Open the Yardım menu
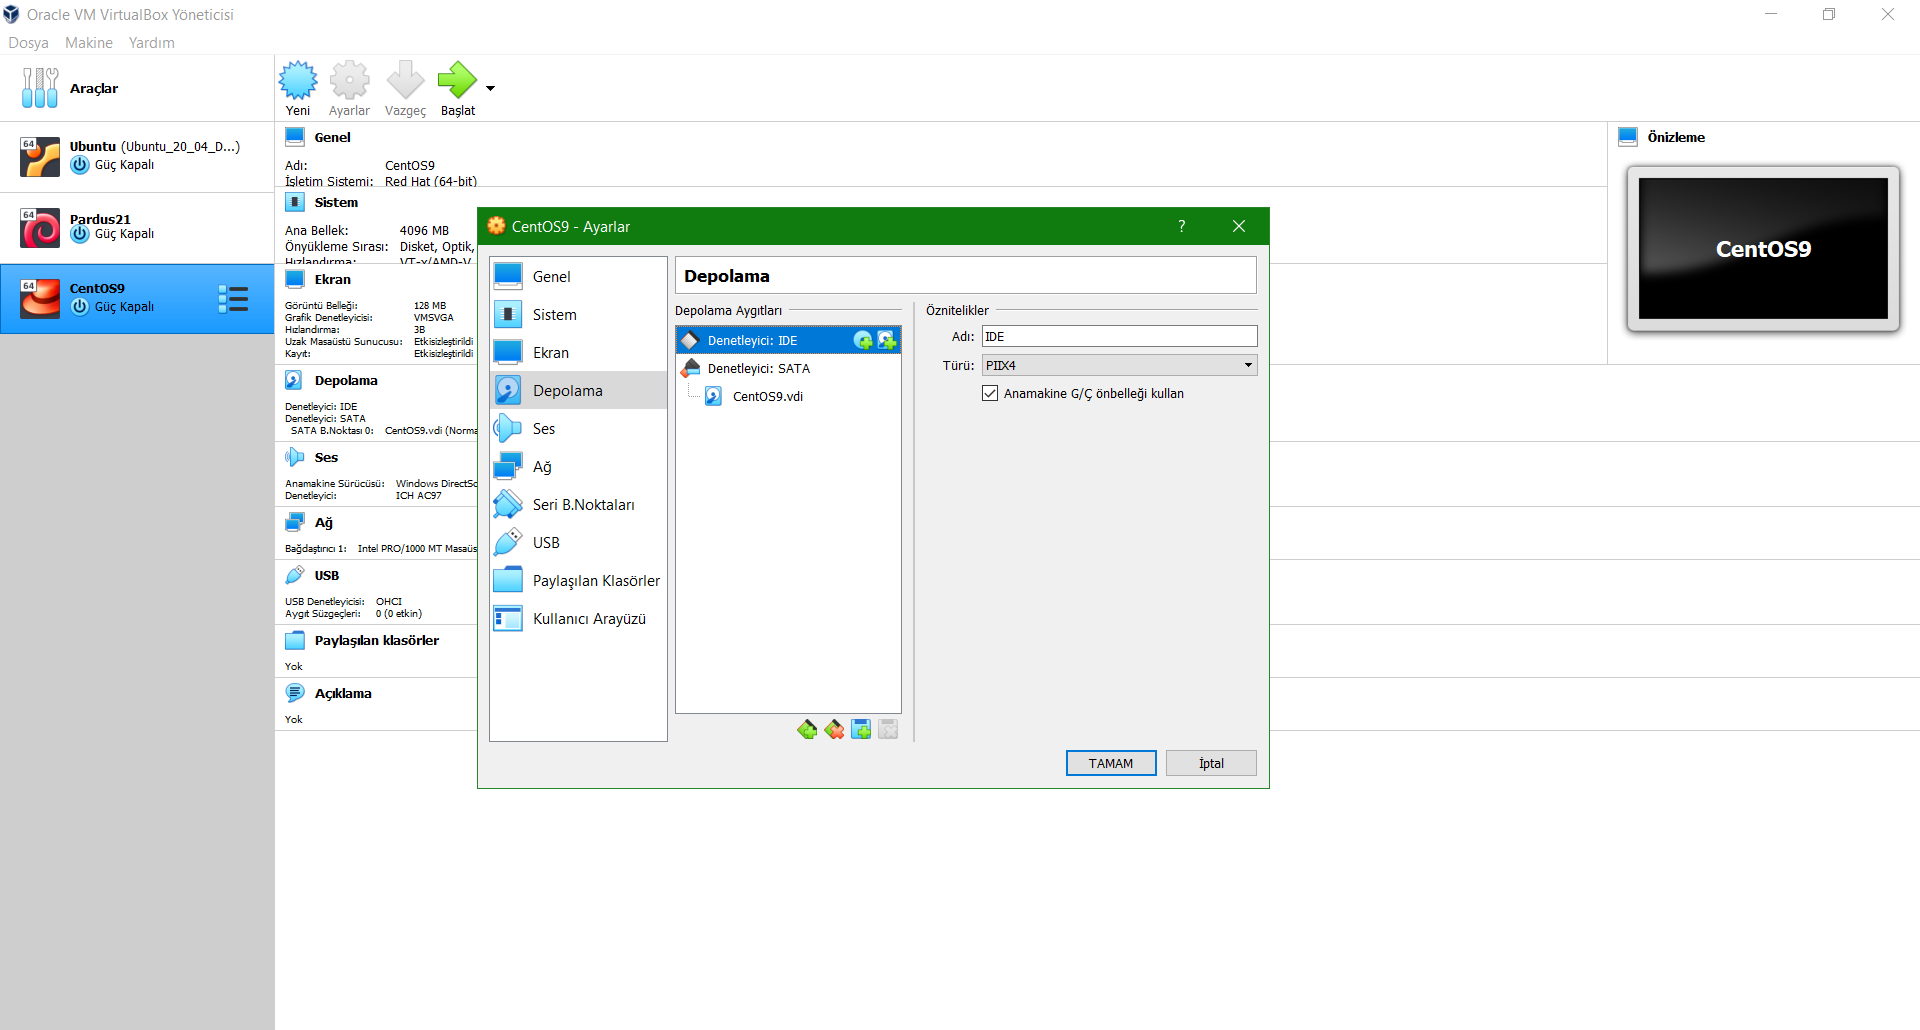The image size is (1920, 1030). (152, 43)
